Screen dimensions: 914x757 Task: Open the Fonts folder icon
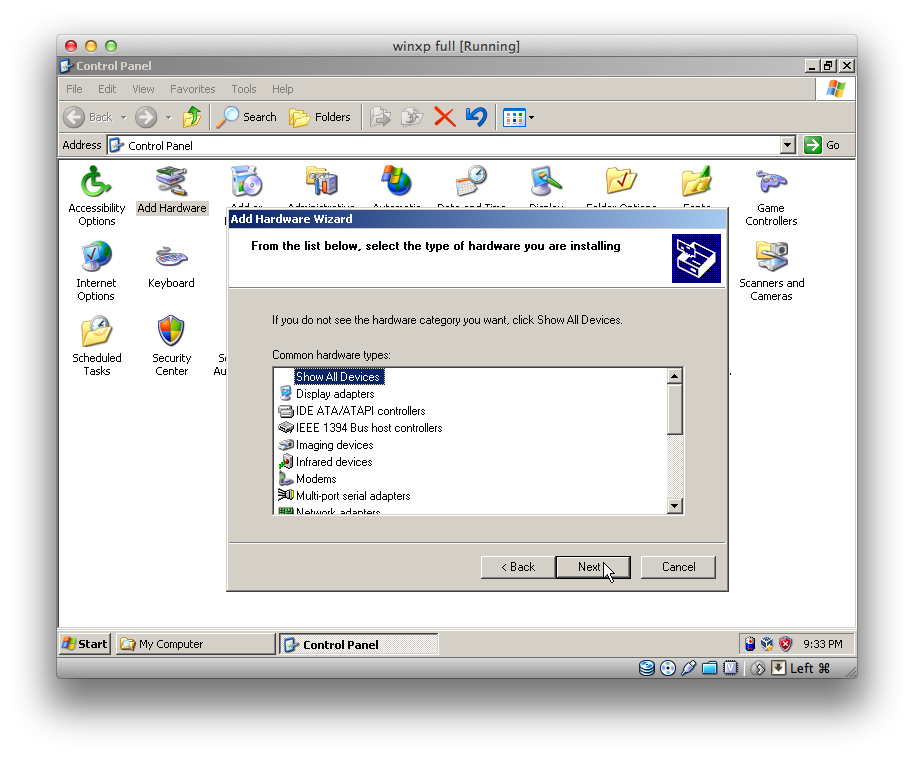(696, 181)
